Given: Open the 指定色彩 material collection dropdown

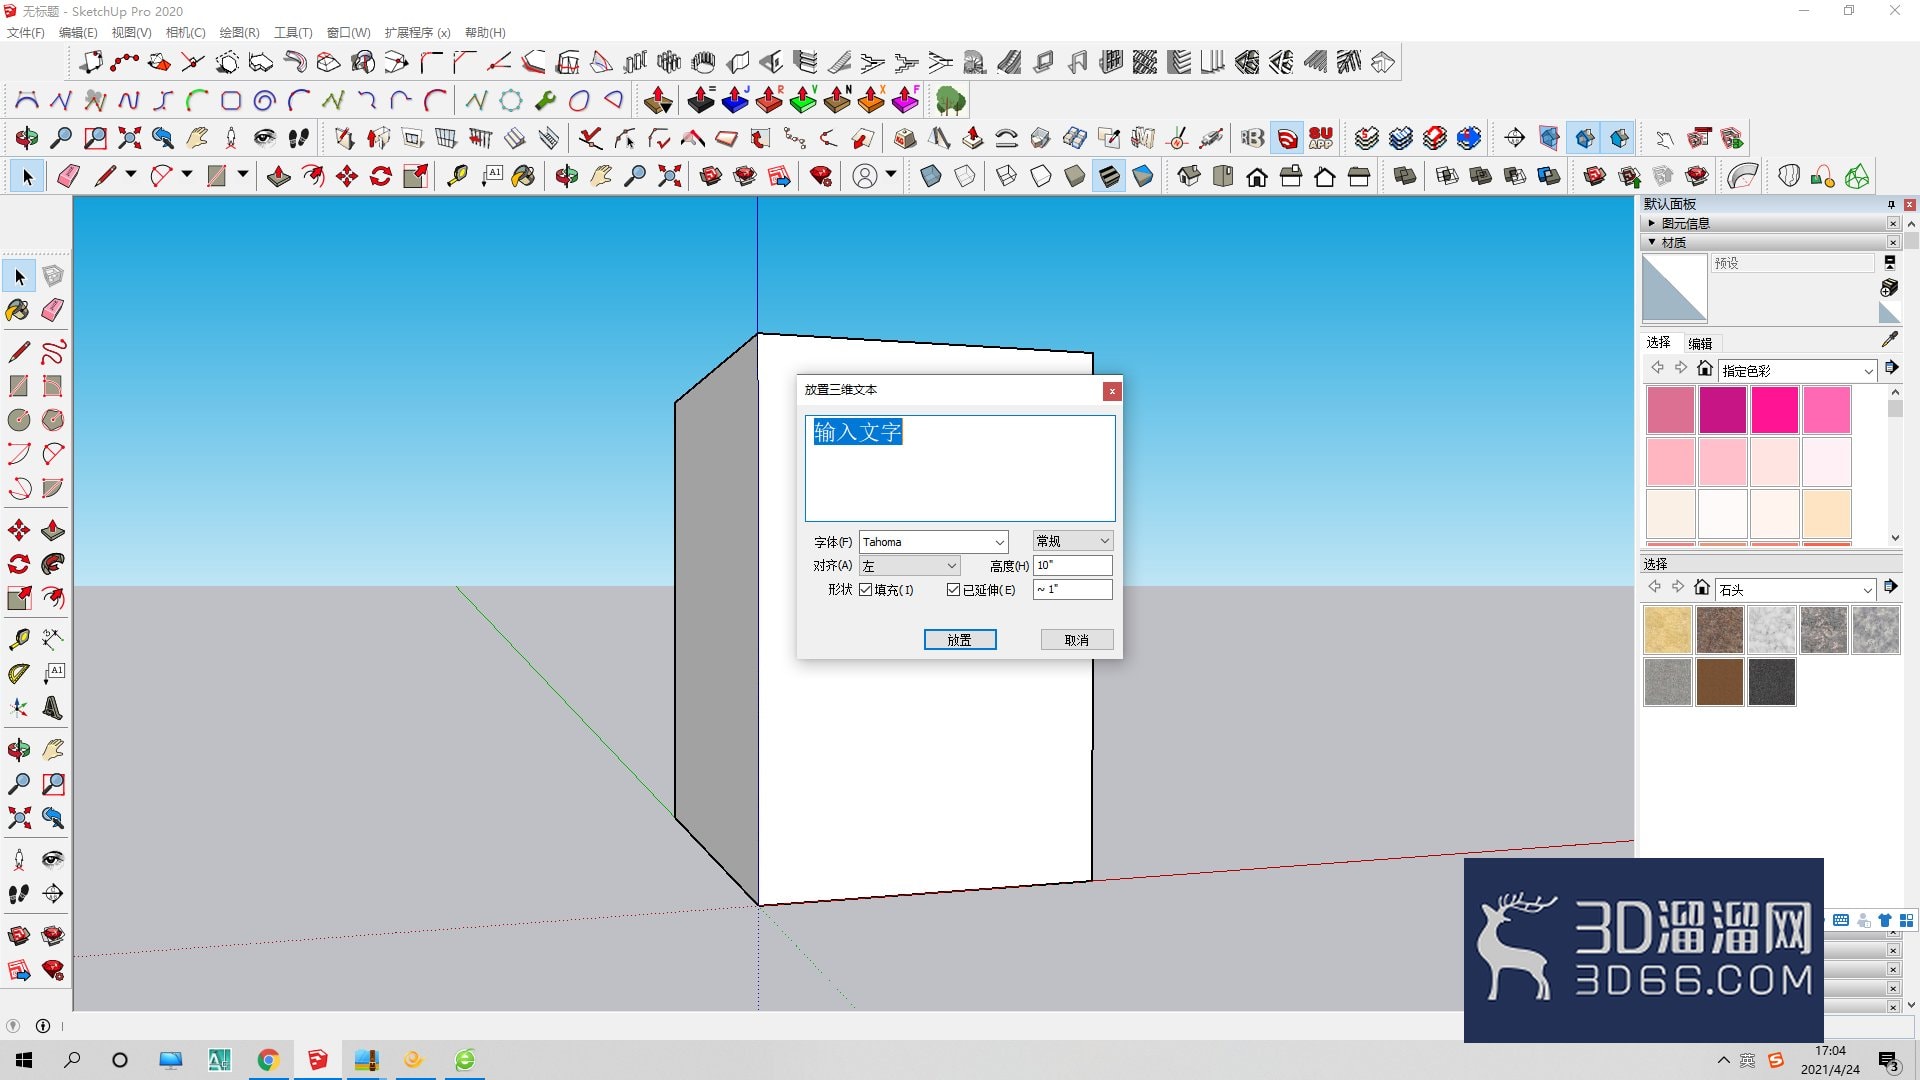Looking at the screenshot, I should [1797, 371].
